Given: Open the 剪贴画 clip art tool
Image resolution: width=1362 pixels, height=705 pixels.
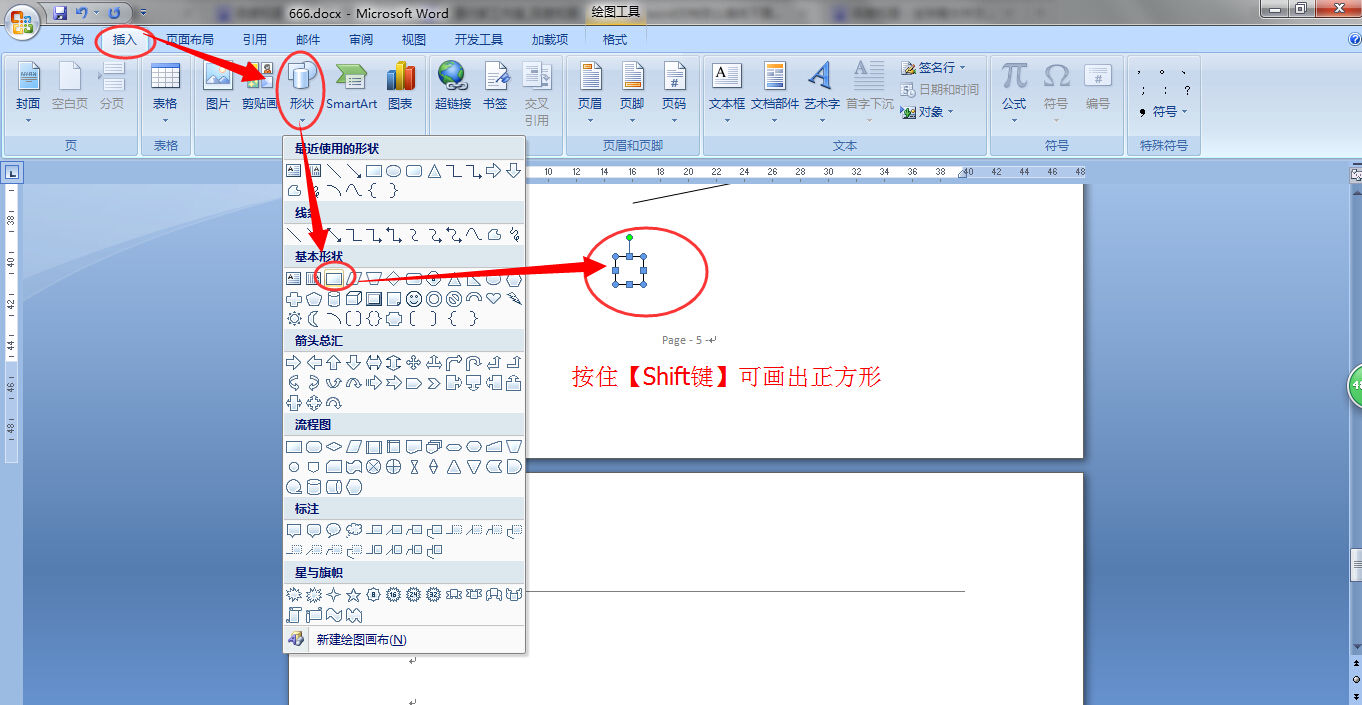Looking at the screenshot, I should (x=259, y=86).
